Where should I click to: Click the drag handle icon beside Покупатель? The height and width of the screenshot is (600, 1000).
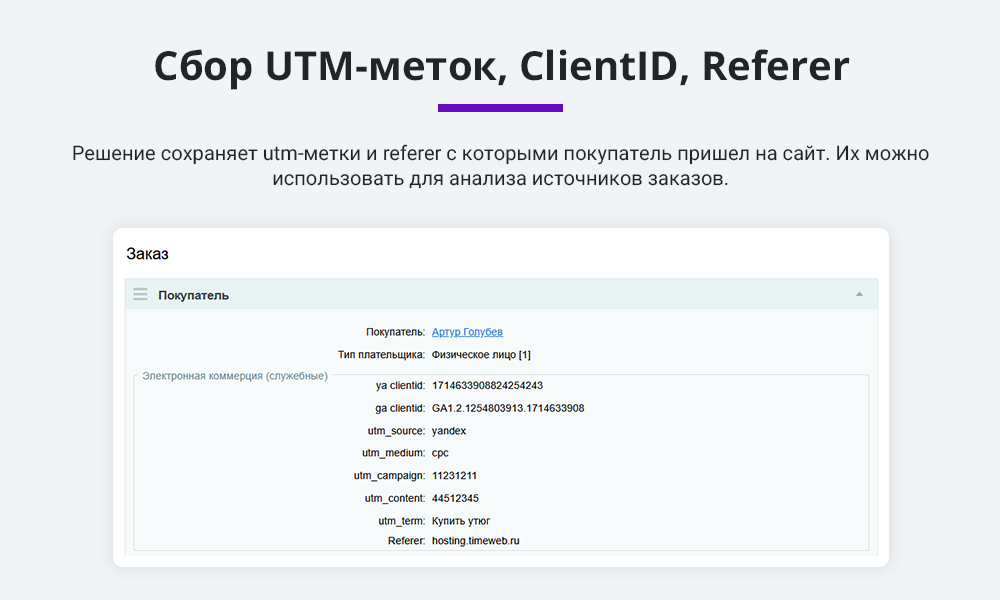[x=140, y=295]
